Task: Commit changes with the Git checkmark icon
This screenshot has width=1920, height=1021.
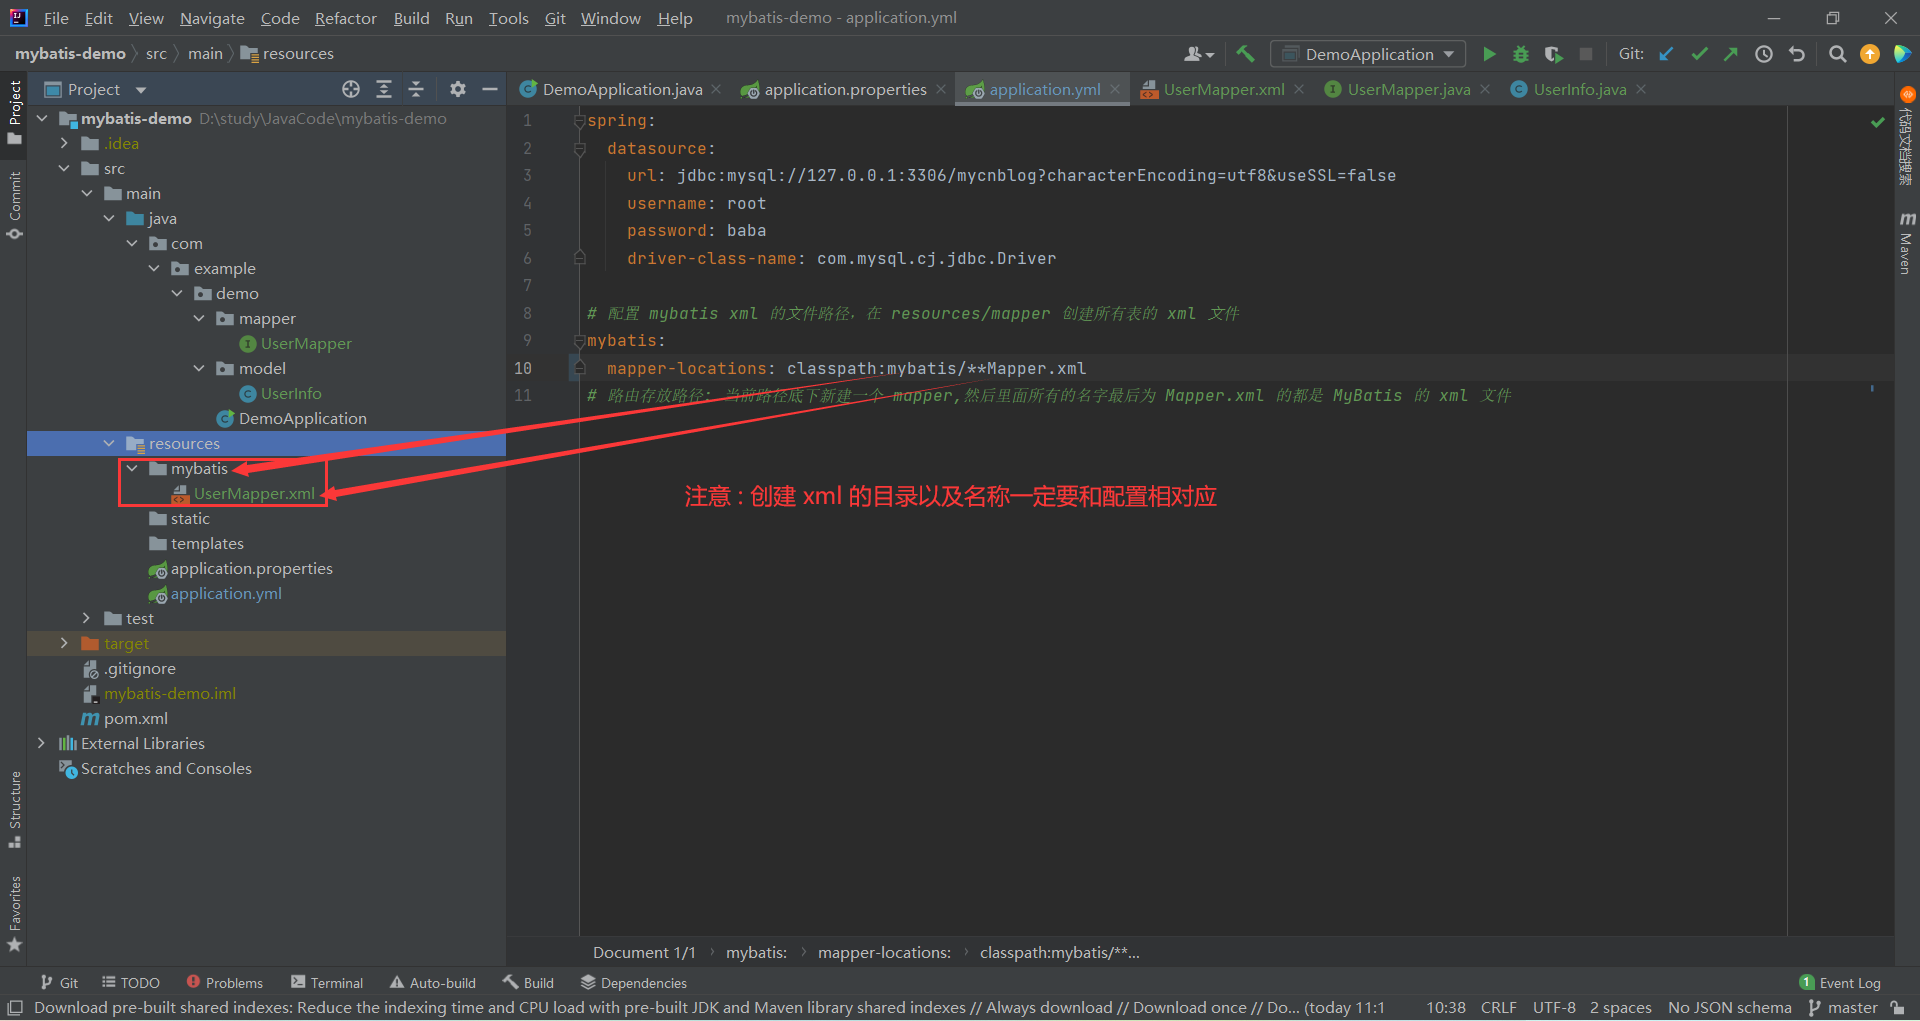Action: 1699,54
